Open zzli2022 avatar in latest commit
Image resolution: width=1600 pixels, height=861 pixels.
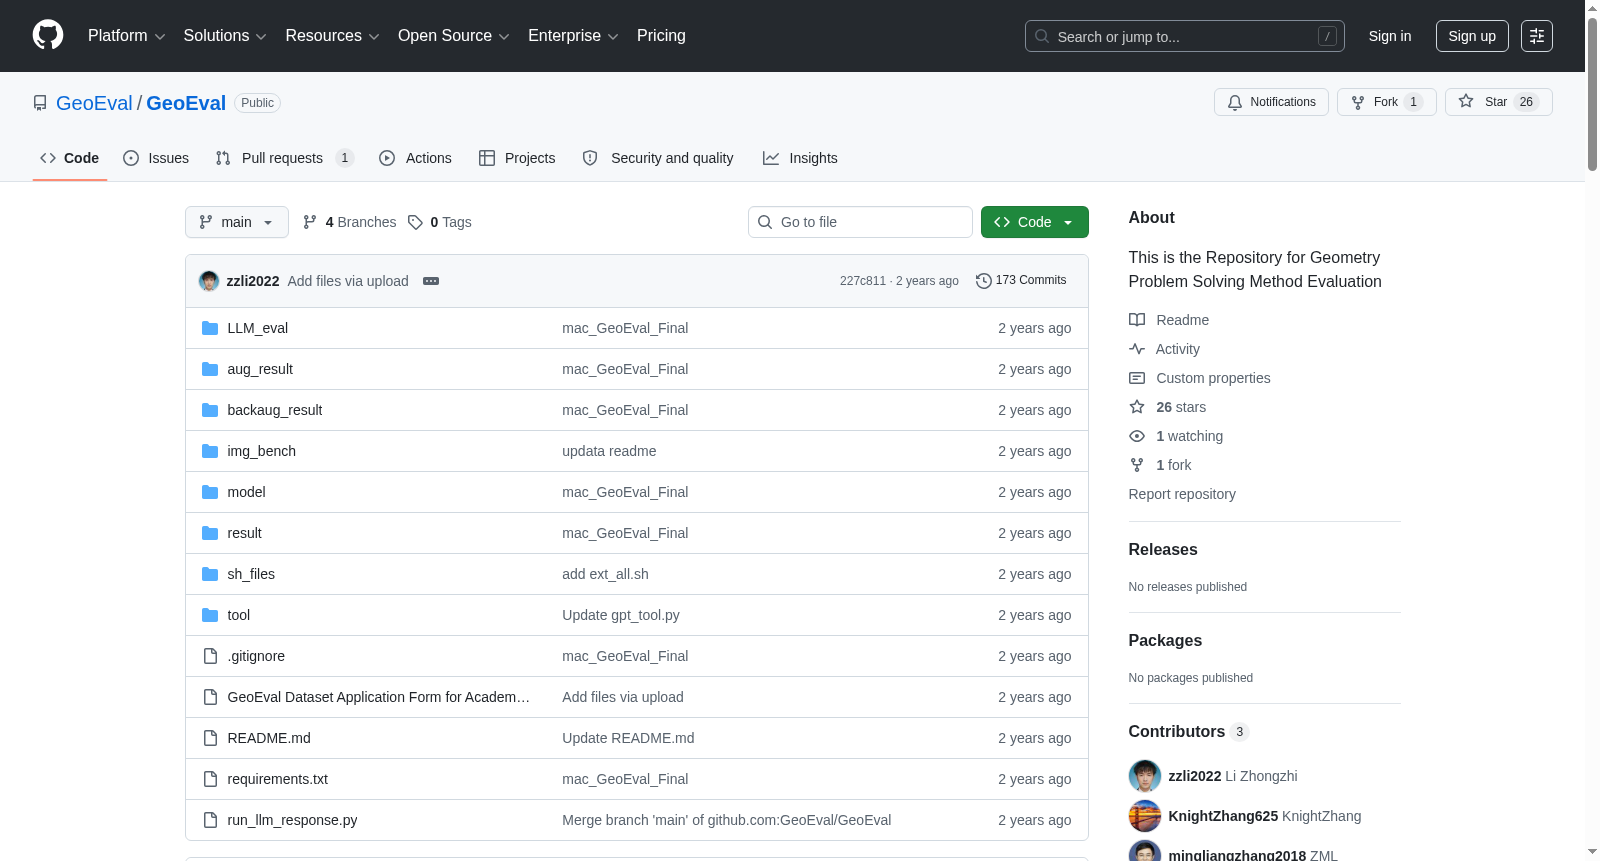coord(209,281)
